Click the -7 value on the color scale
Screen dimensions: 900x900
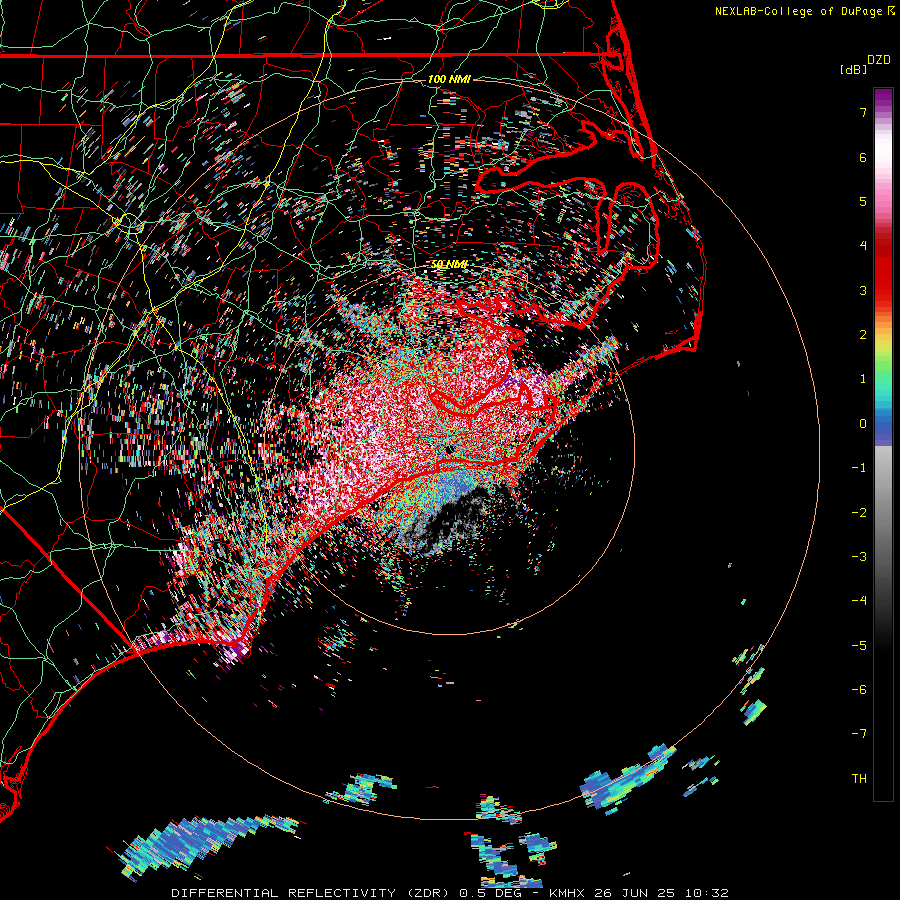859,734
